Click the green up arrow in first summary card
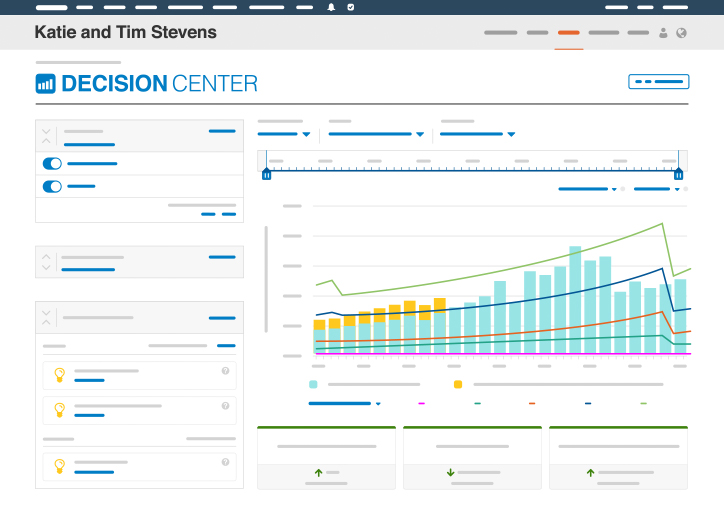The height and width of the screenshot is (513, 724). [319, 473]
